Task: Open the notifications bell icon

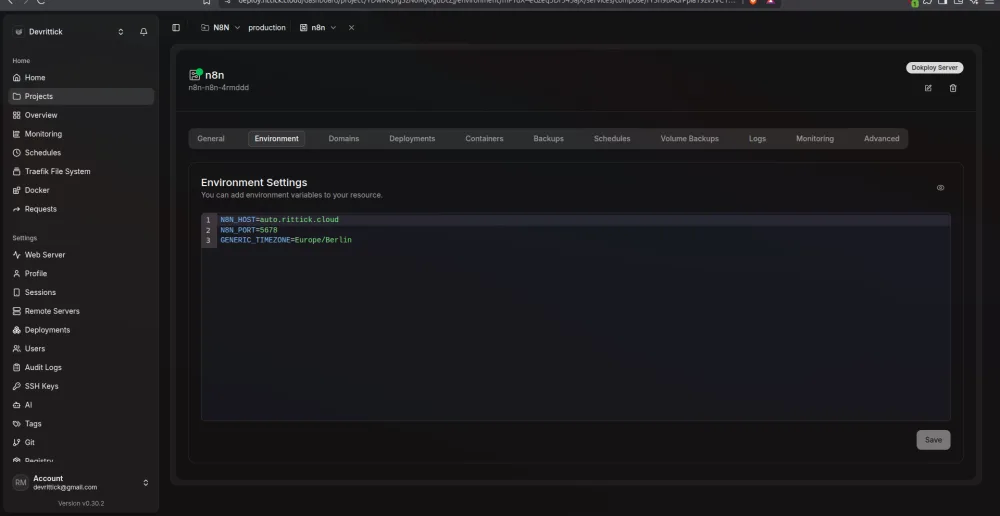Action: tap(143, 32)
